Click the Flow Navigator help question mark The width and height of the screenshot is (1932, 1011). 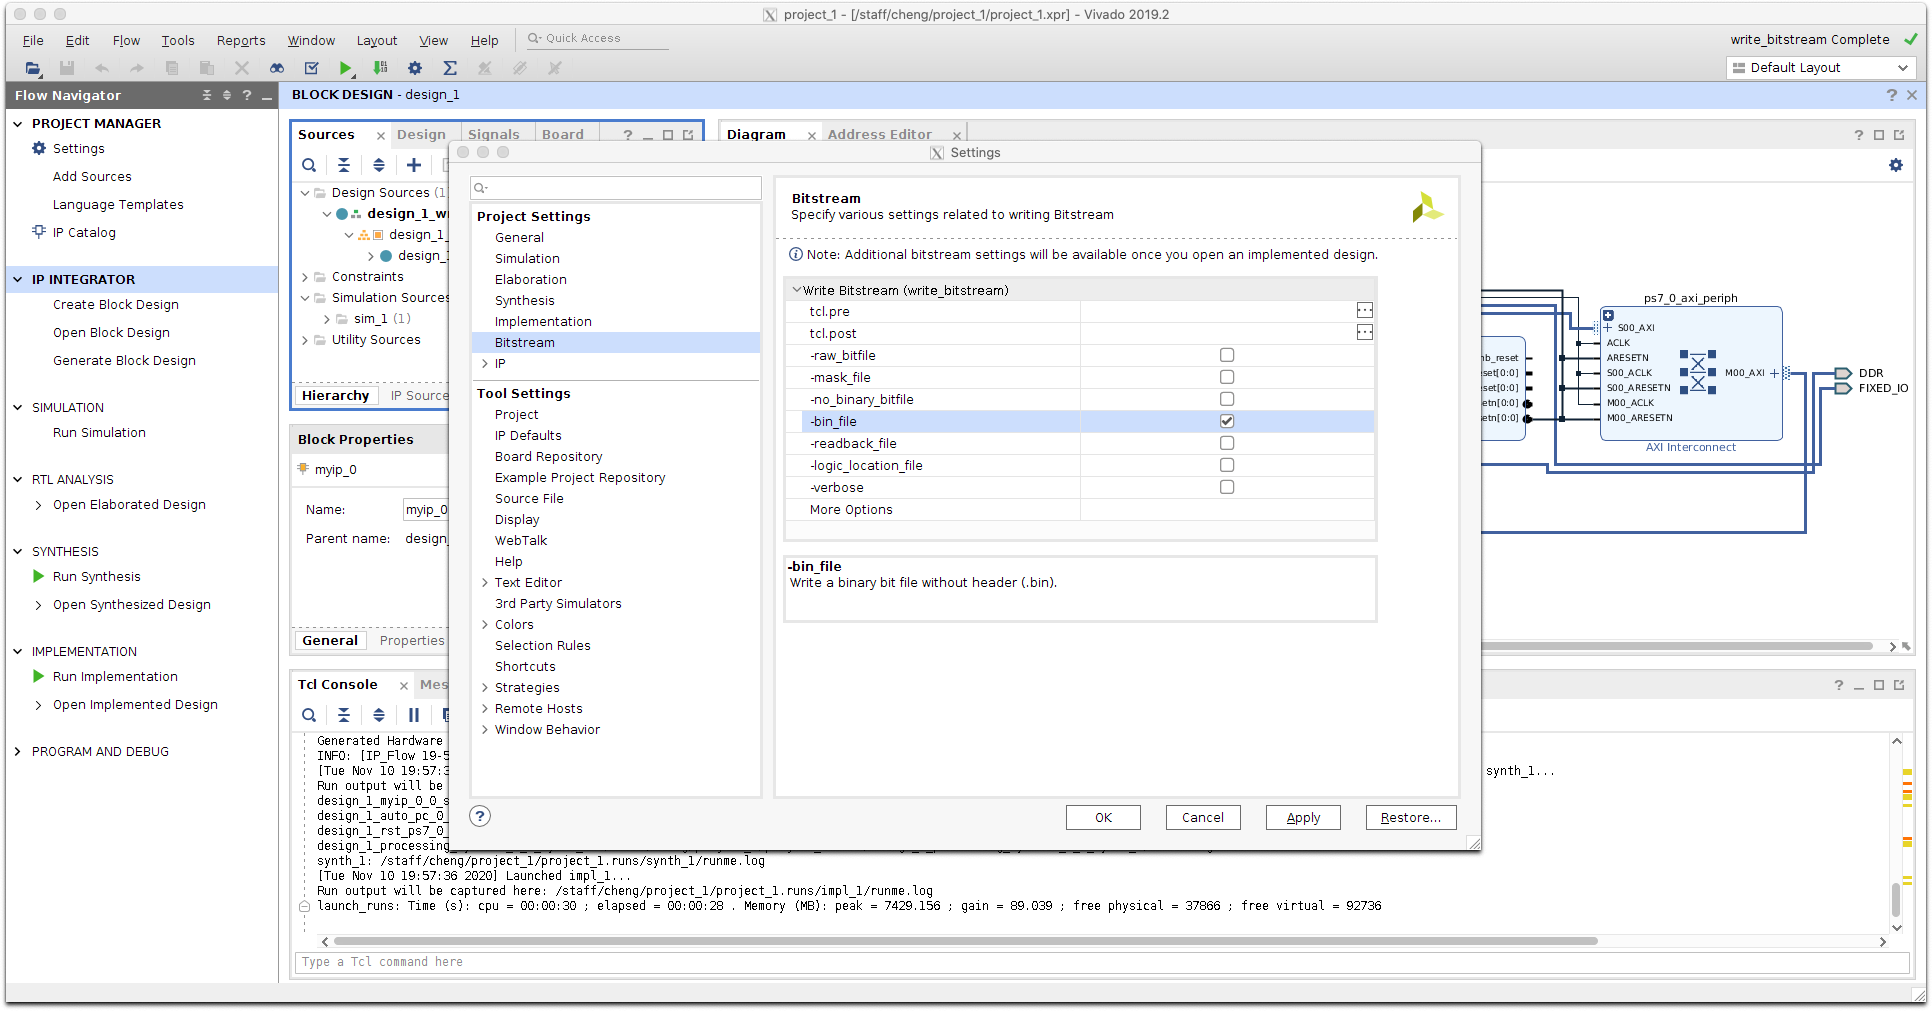click(247, 95)
